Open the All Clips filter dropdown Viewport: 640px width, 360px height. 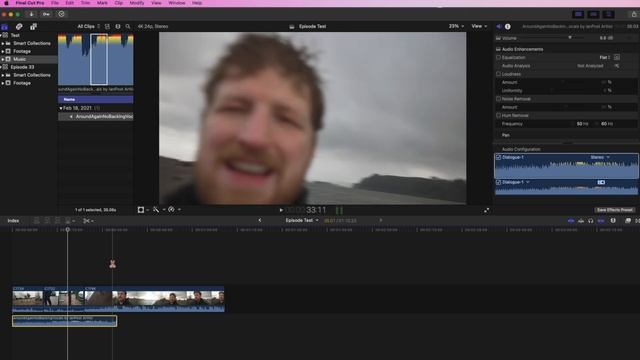point(89,27)
